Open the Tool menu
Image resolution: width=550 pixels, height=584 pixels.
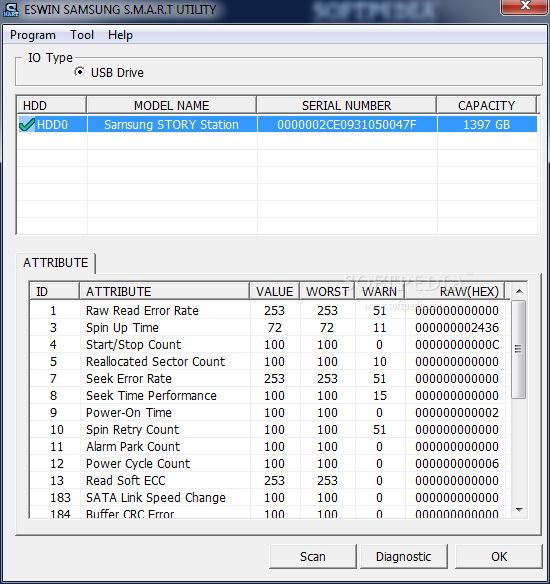(82, 35)
